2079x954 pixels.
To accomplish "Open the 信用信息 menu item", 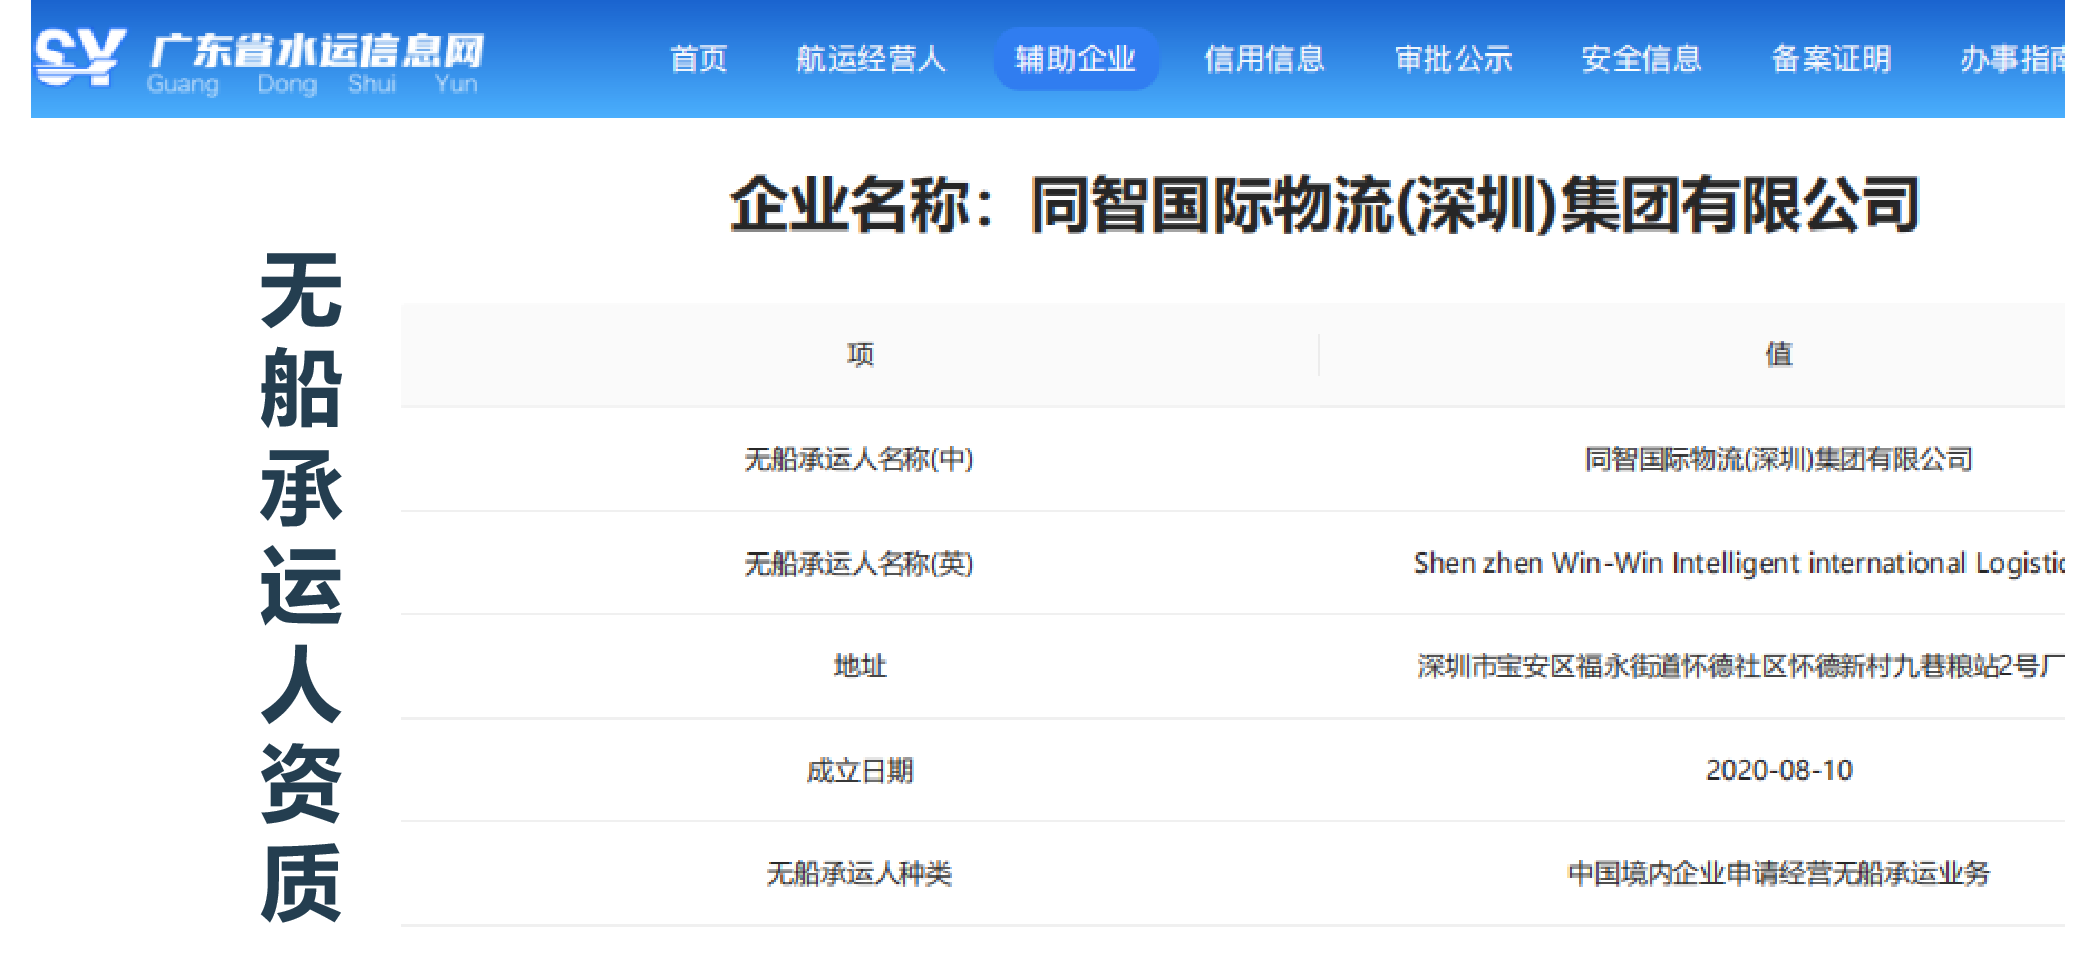I will [1264, 59].
